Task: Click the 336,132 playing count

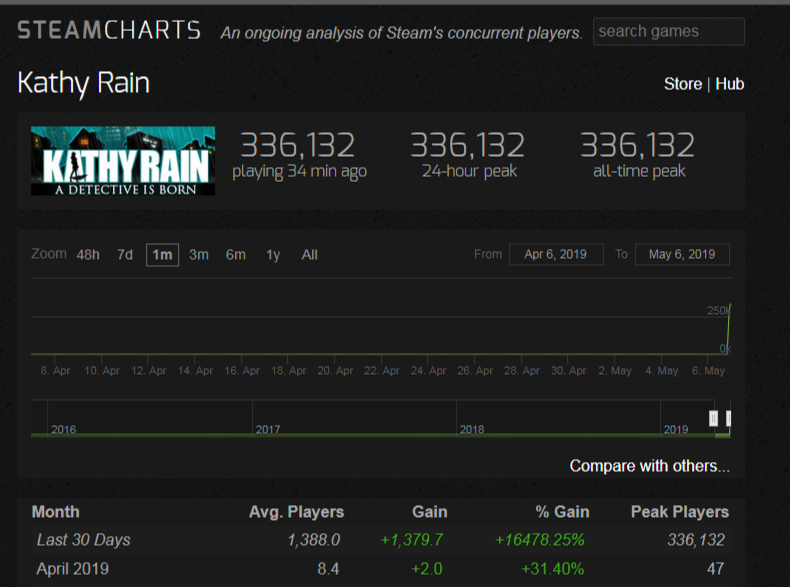Action: tap(297, 145)
